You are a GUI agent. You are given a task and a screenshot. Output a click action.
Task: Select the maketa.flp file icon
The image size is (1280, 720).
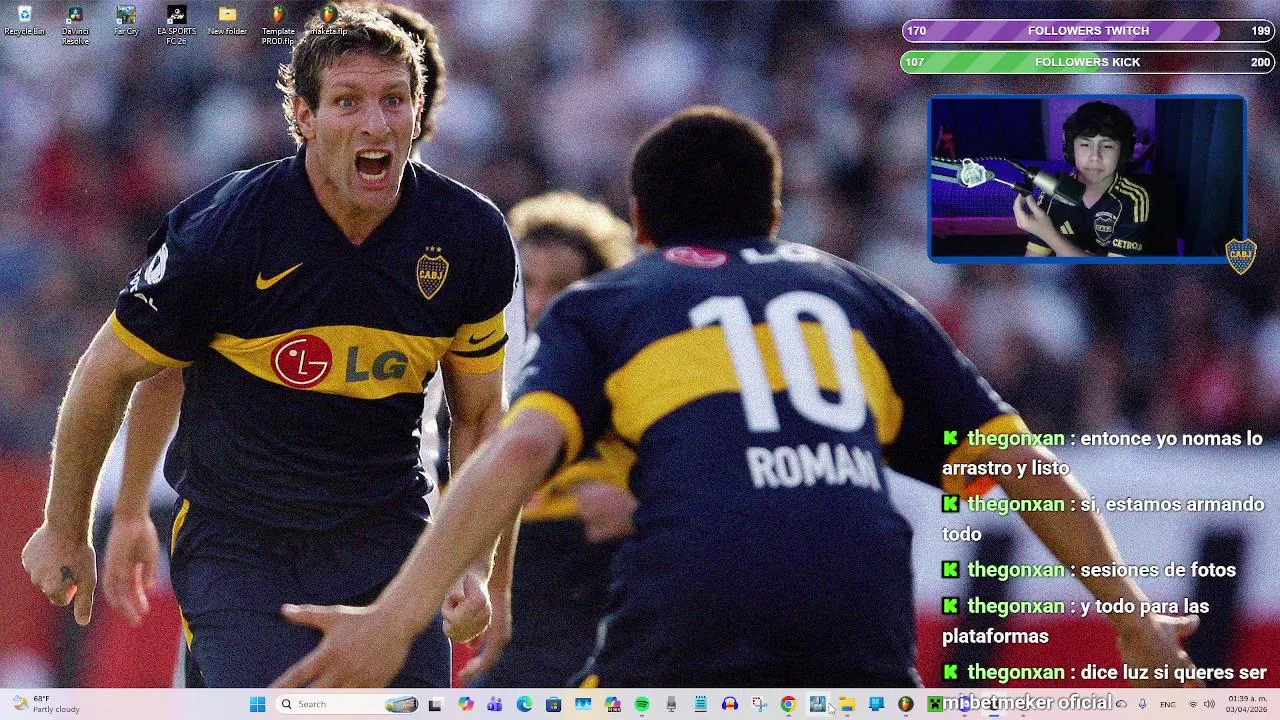click(329, 20)
